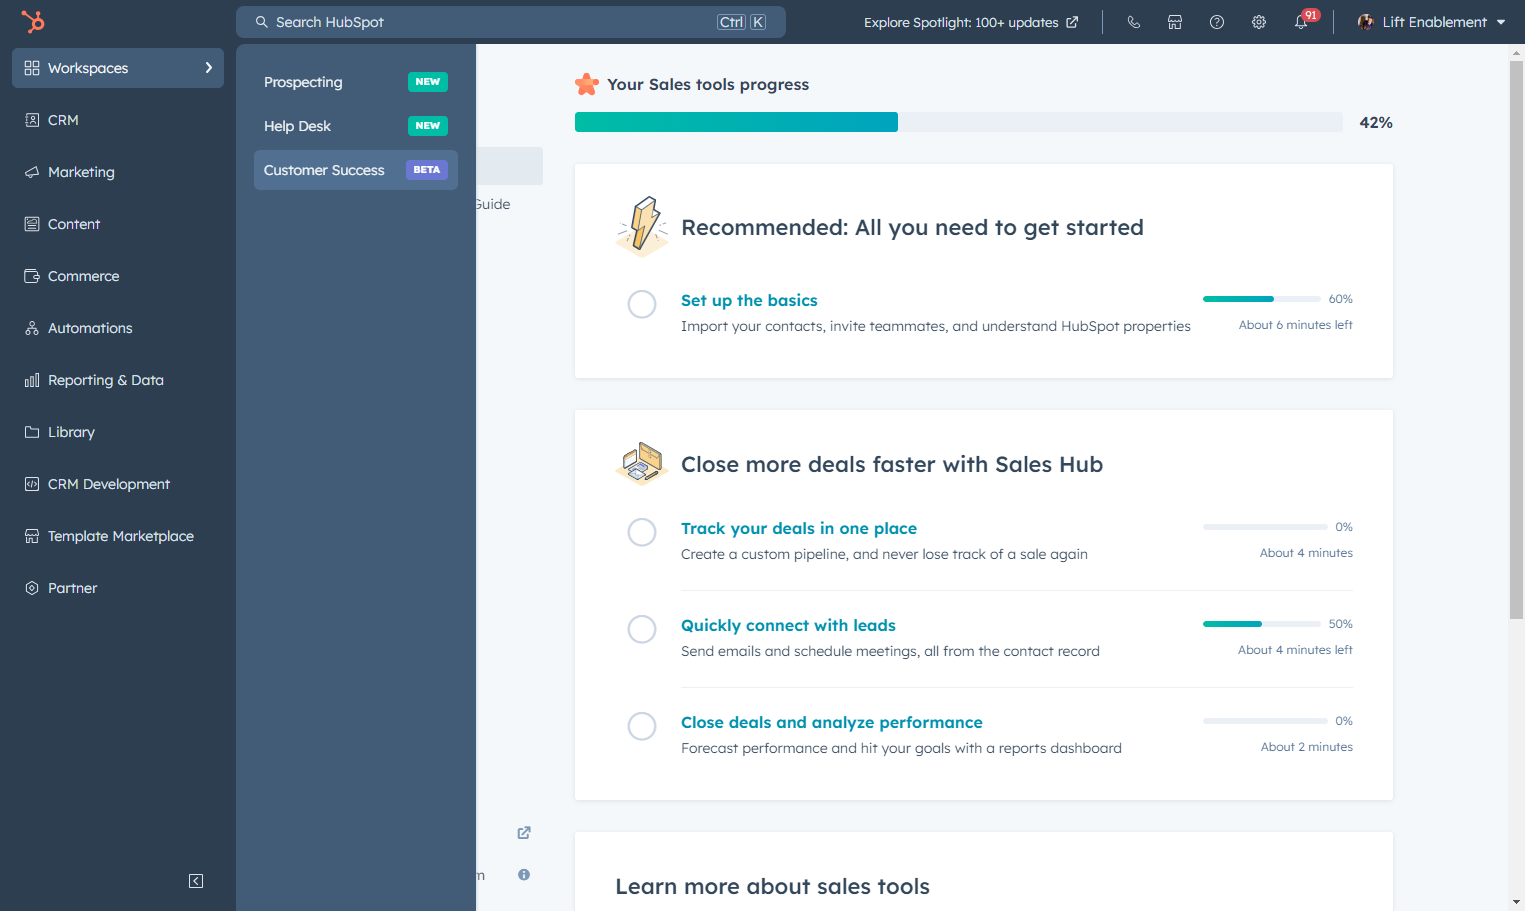Open the marketplace storefront icon
This screenshot has height=911, width=1525.
click(1175, 22)
